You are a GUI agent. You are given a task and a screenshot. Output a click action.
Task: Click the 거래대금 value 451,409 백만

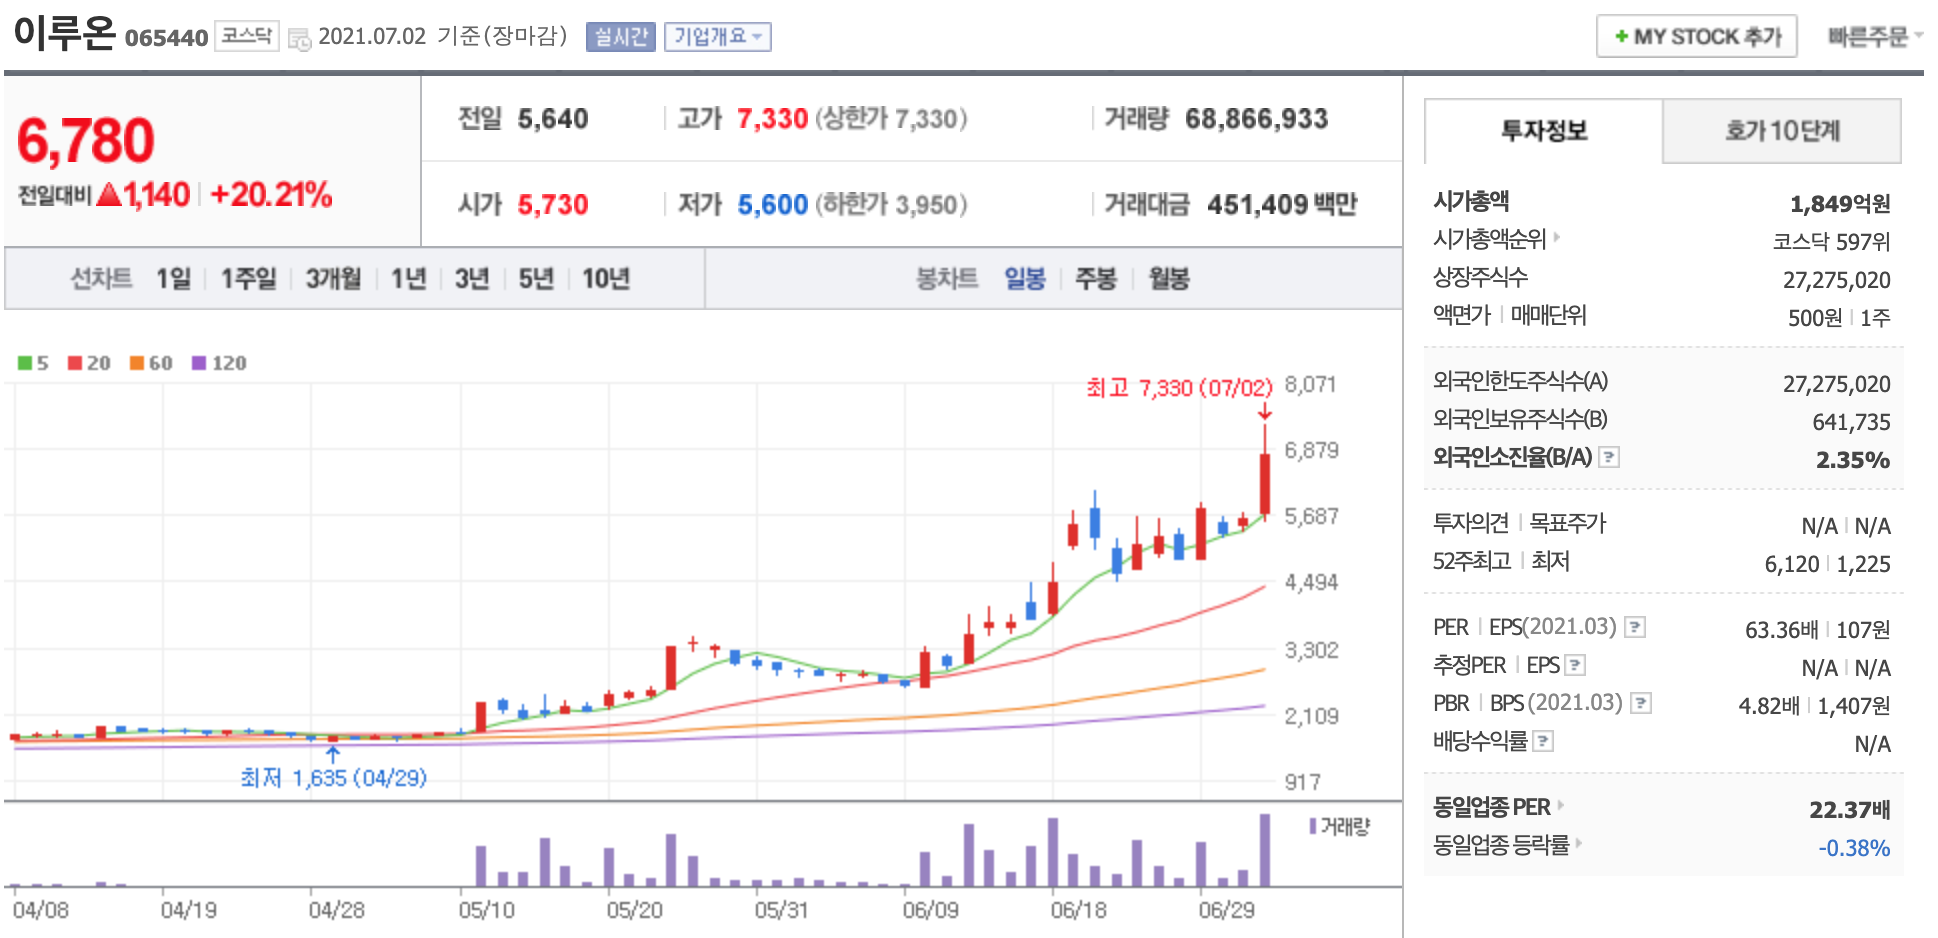(1282, 205)
